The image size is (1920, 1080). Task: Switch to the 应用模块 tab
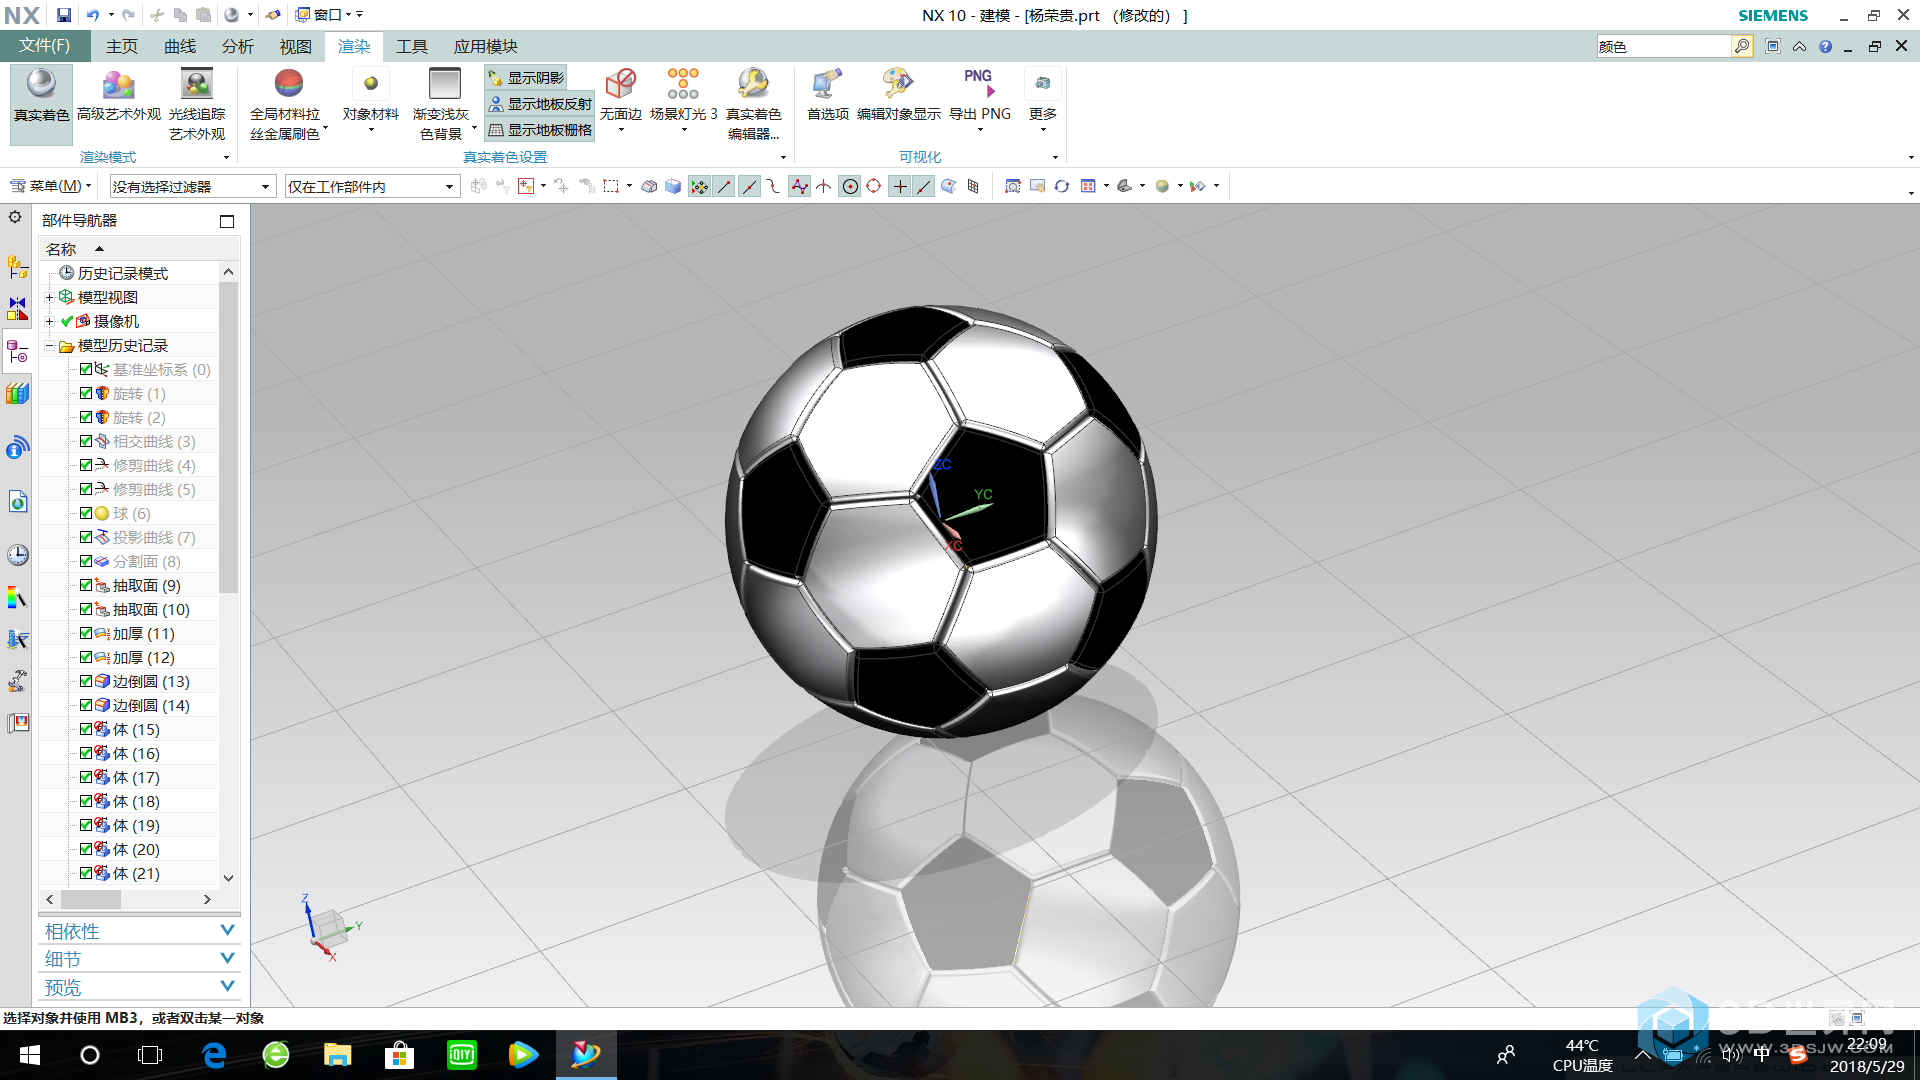(486, 46)
